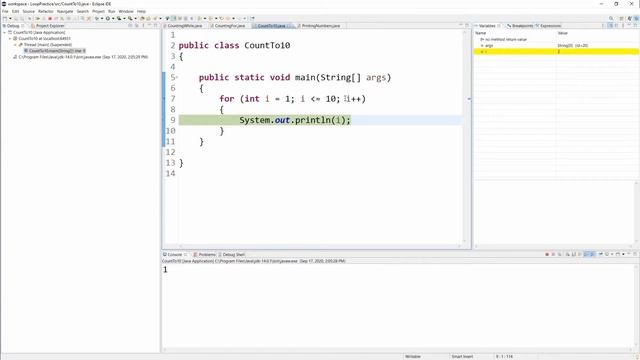Collapse CountTo10 [Java Application] tree node
This screenshot has height=360, width=640.
pos(4,32)
